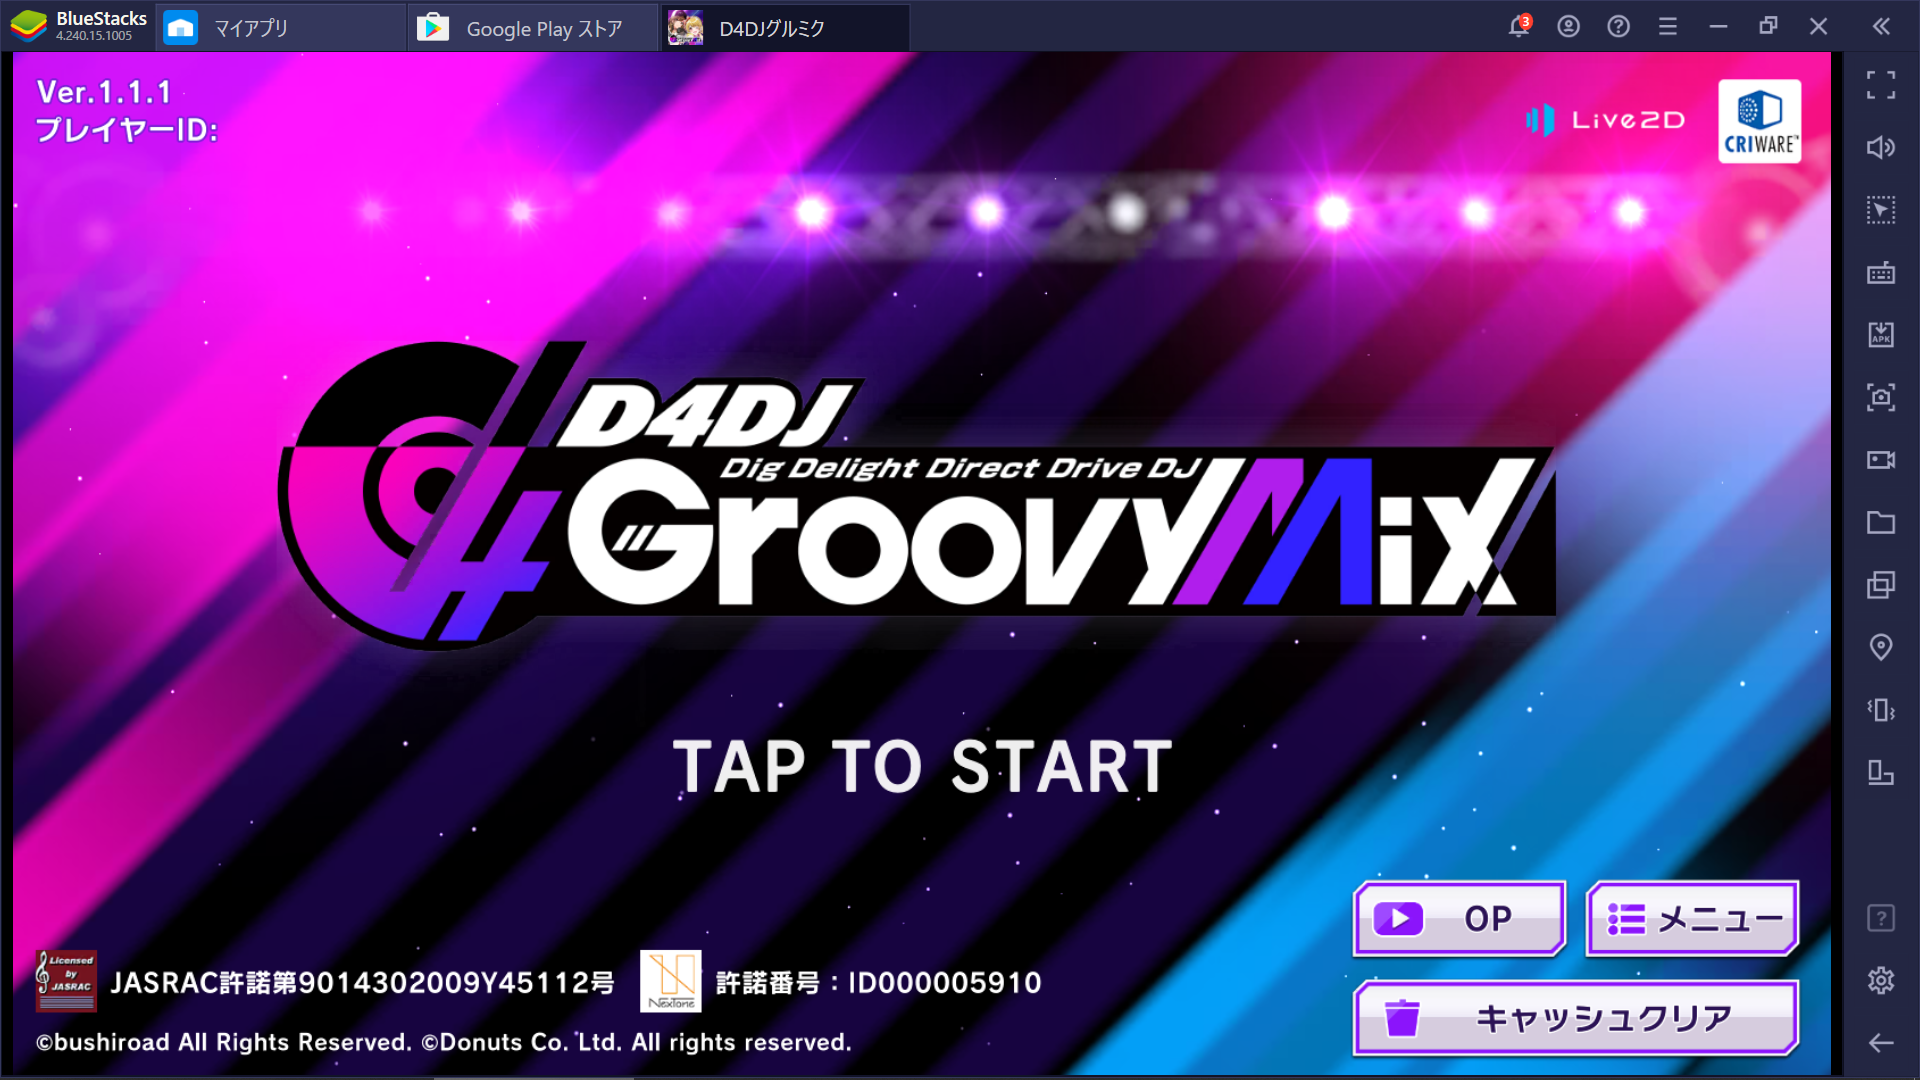The height and width of the screenshot is (1080, 1920).
Task: Switch to the Google Play ストア tab
Action: pos(534,28)
